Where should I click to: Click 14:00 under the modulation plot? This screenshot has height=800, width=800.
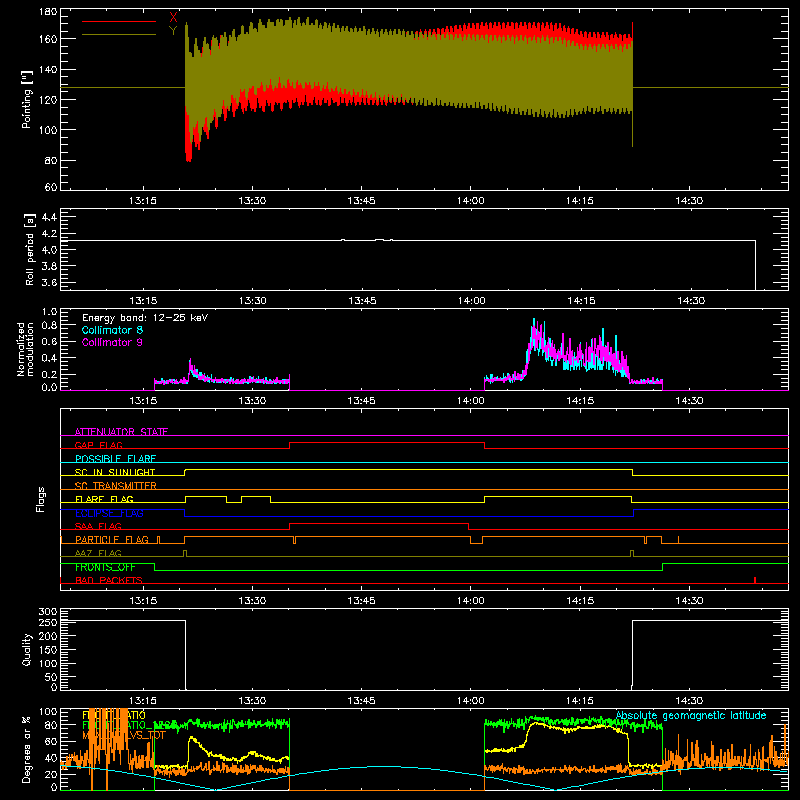point(470,401)
